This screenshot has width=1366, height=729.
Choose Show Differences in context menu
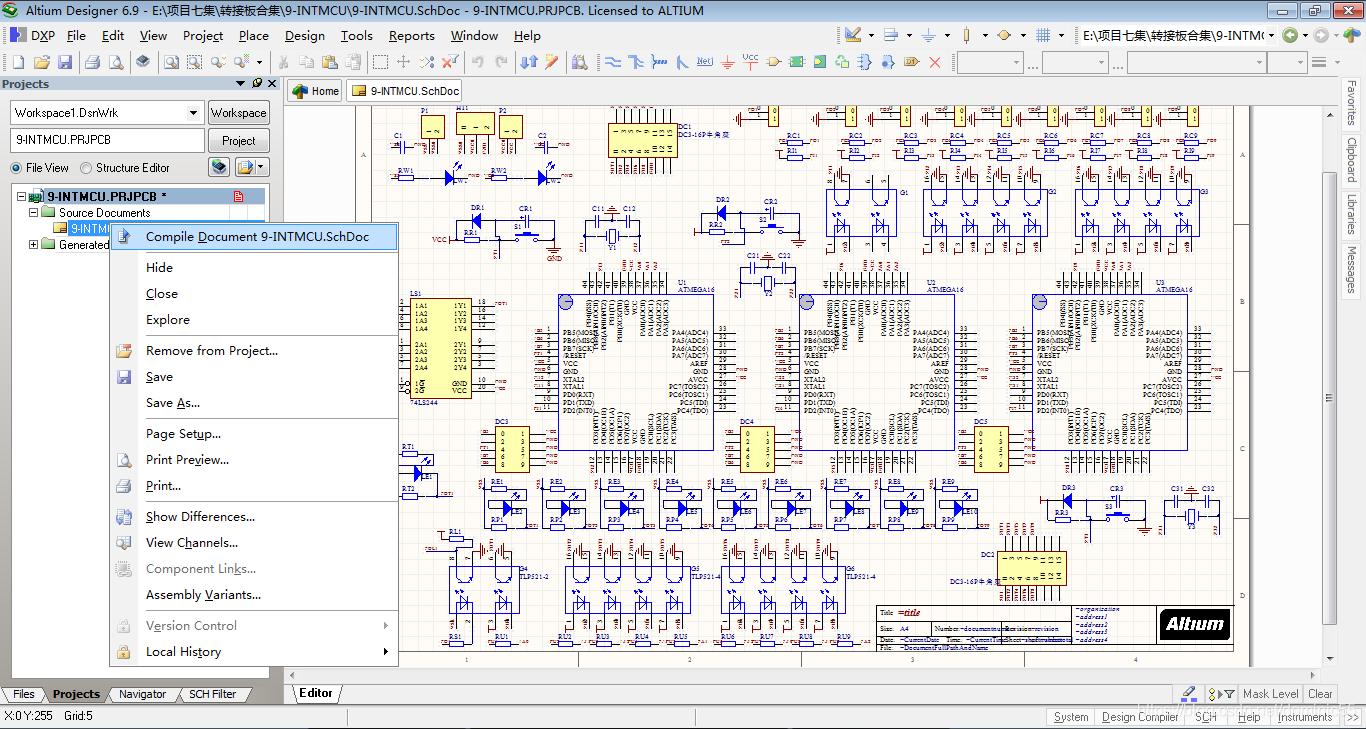pos(254,517)
